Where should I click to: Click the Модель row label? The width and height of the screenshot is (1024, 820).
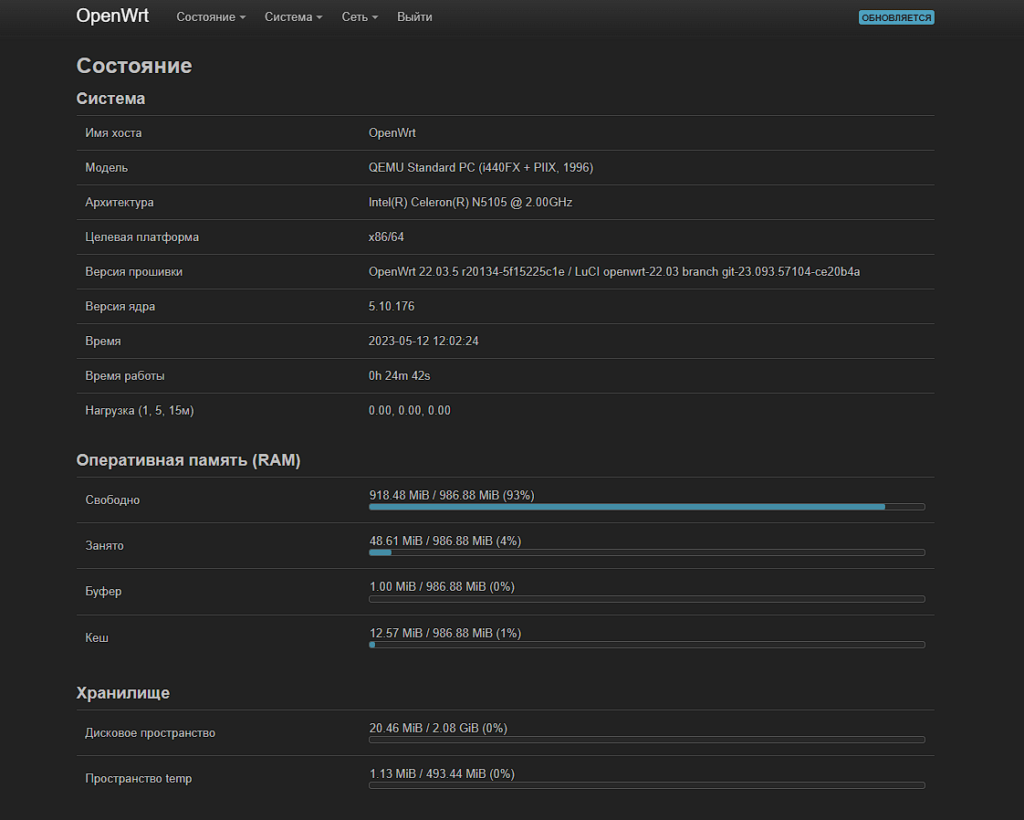[106, 167]
